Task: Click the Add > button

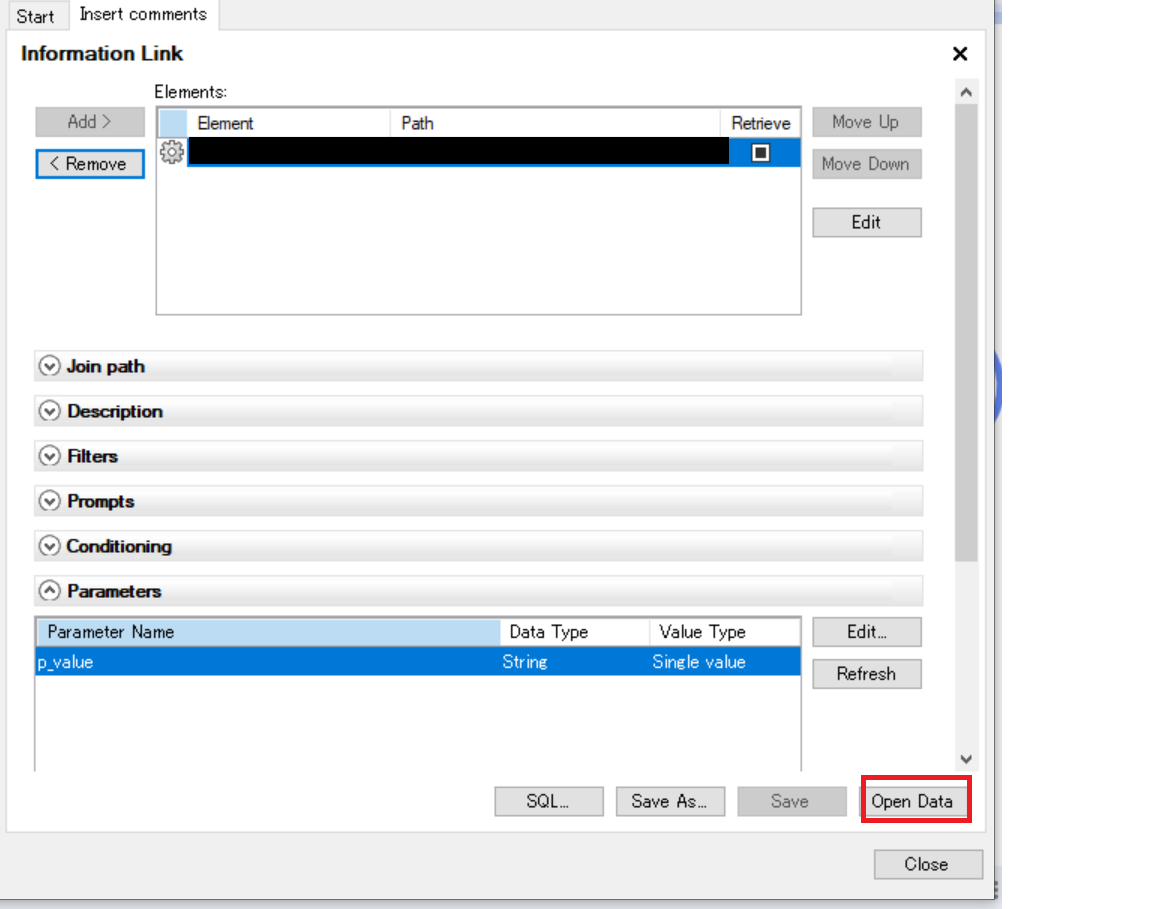Action: coord(90,122)
